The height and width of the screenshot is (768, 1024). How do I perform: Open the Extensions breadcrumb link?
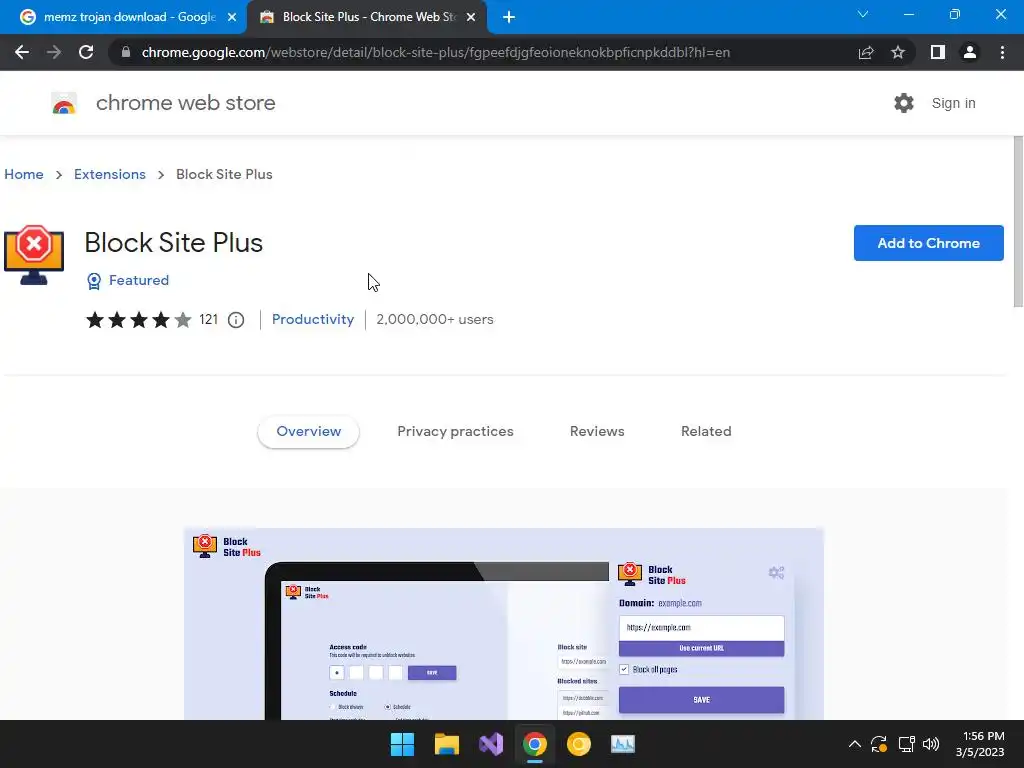coord(110,174)
